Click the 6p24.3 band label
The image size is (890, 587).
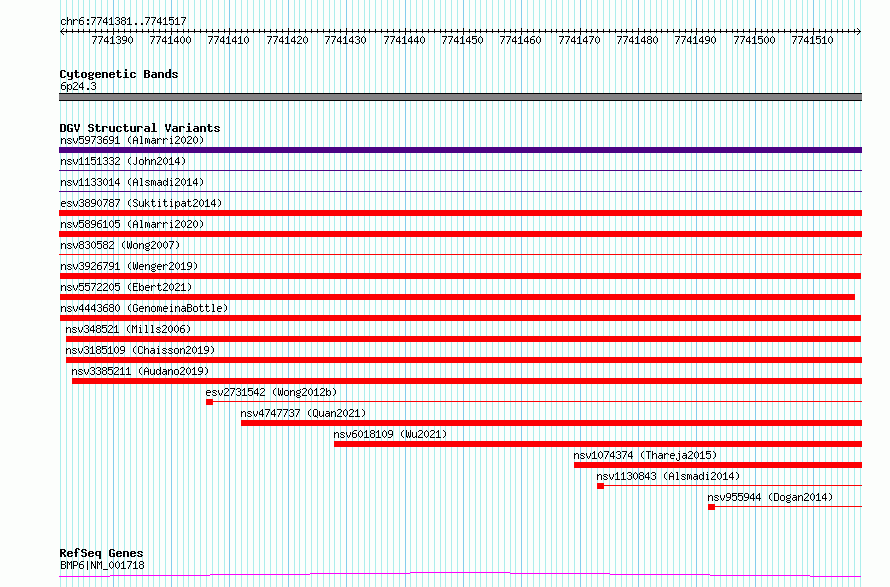[78, 86]
